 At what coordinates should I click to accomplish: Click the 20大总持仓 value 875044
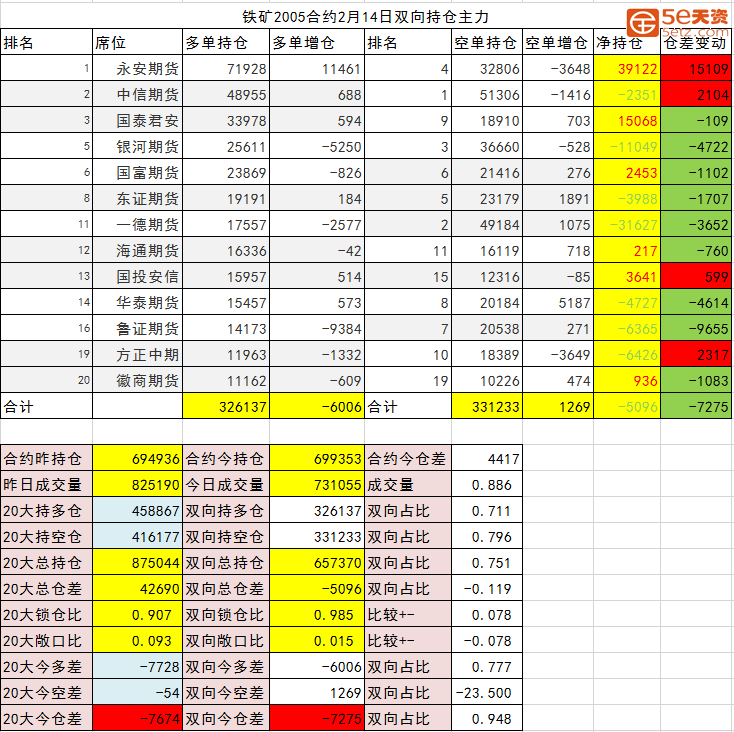(137, 563)
